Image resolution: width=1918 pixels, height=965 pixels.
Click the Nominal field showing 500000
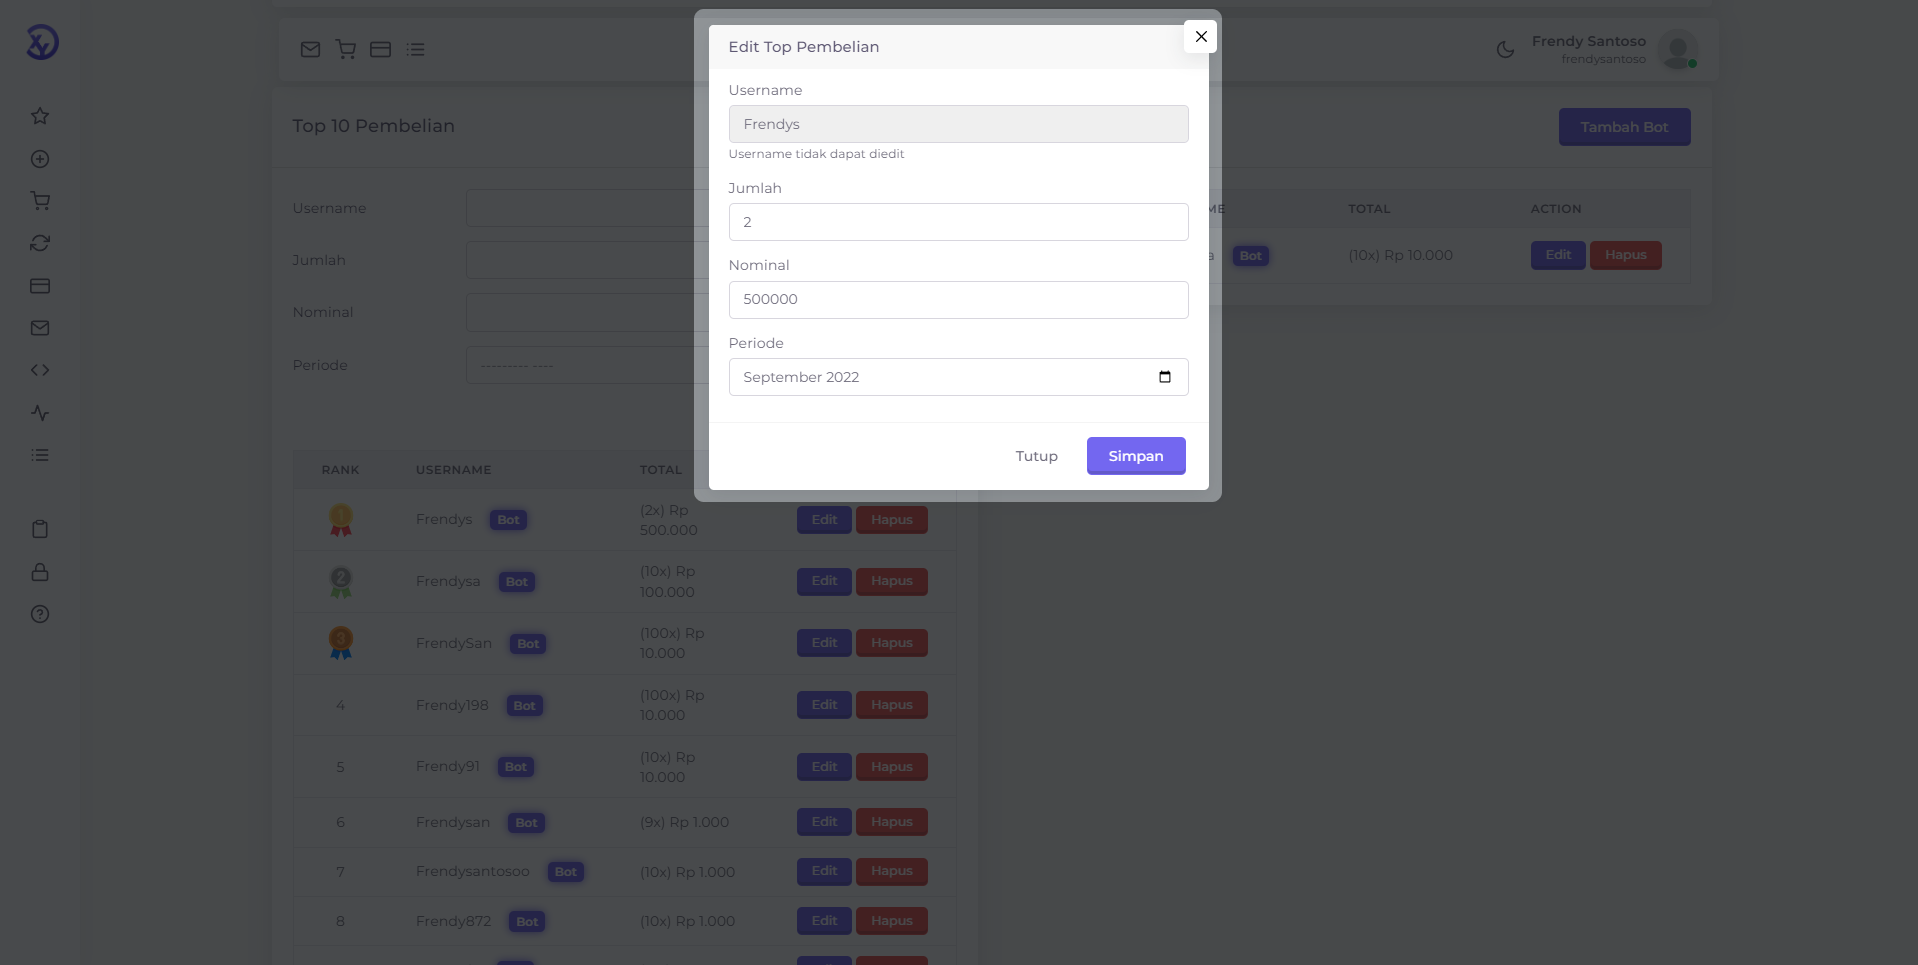point(958,299)
